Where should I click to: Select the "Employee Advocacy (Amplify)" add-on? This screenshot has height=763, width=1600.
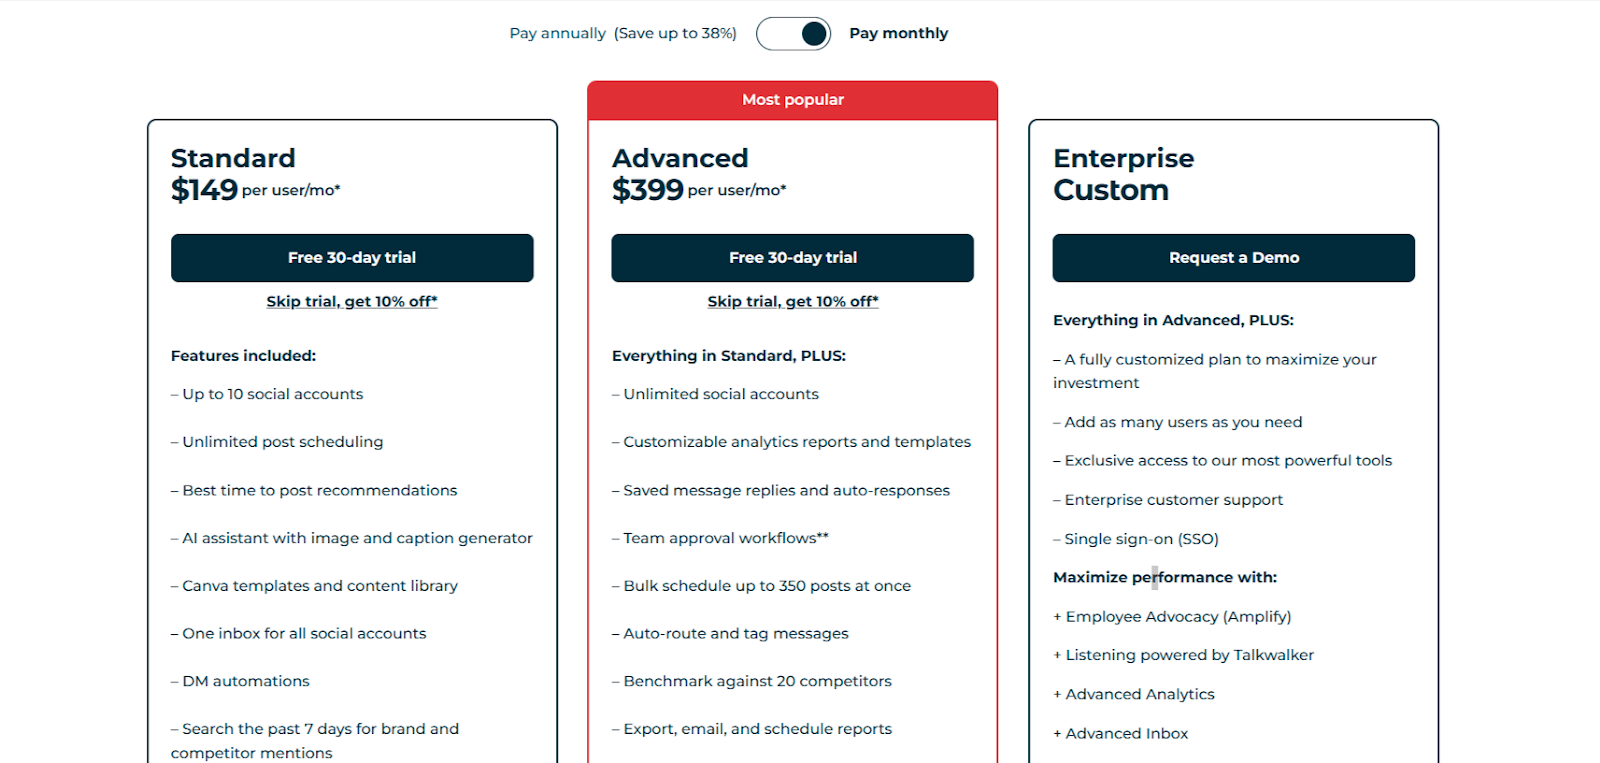tap(1178, 616)
